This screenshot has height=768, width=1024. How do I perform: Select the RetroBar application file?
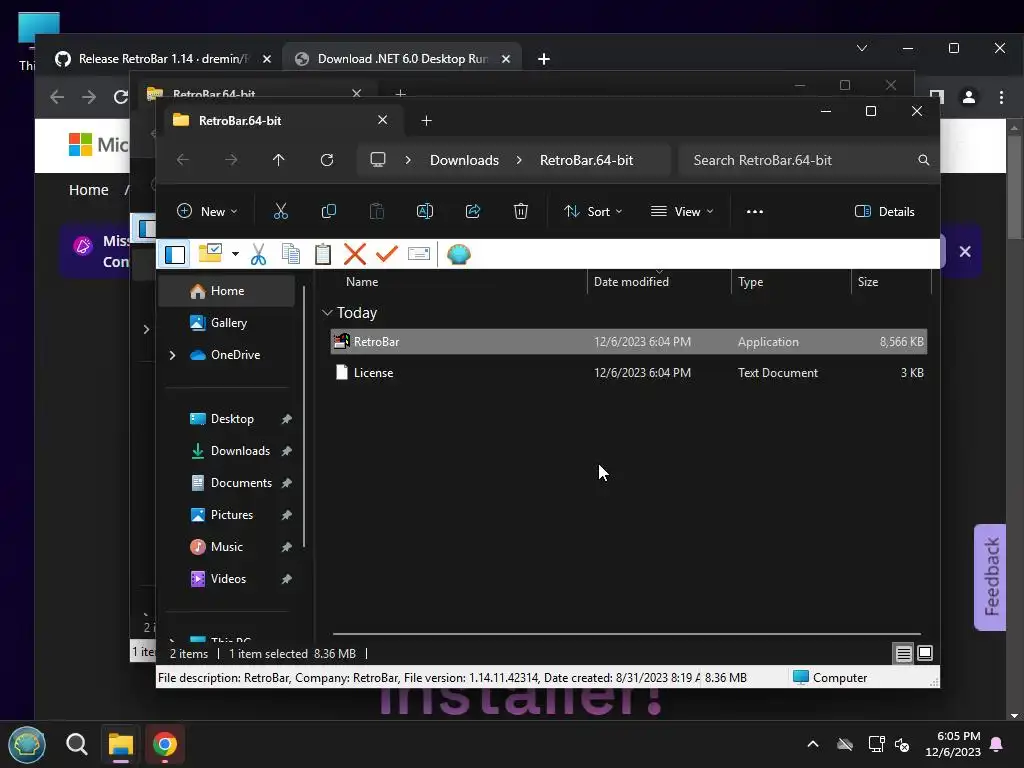(x=628, y=342)
